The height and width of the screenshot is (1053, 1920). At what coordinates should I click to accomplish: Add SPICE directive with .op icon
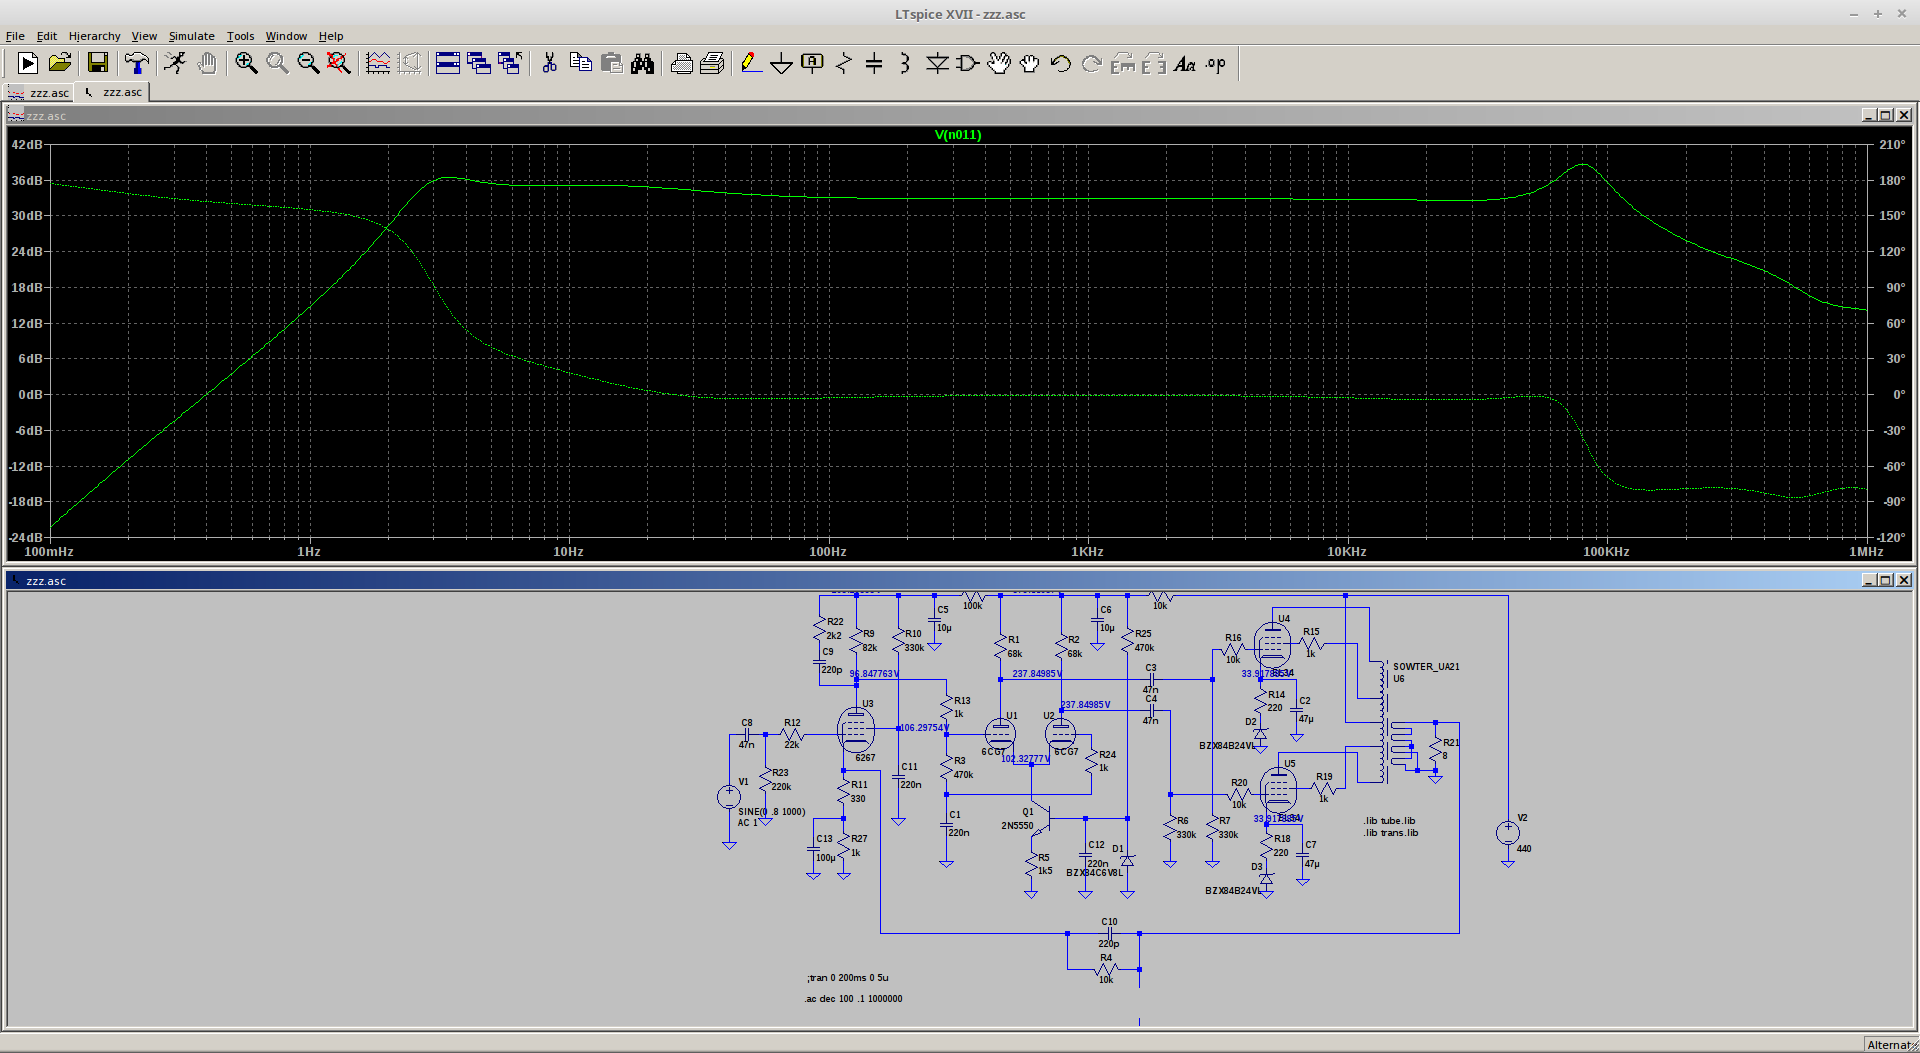[x=1216, y=63]
